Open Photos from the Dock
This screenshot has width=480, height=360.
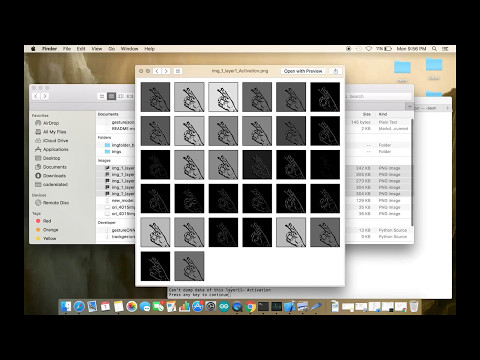point(132,306)
